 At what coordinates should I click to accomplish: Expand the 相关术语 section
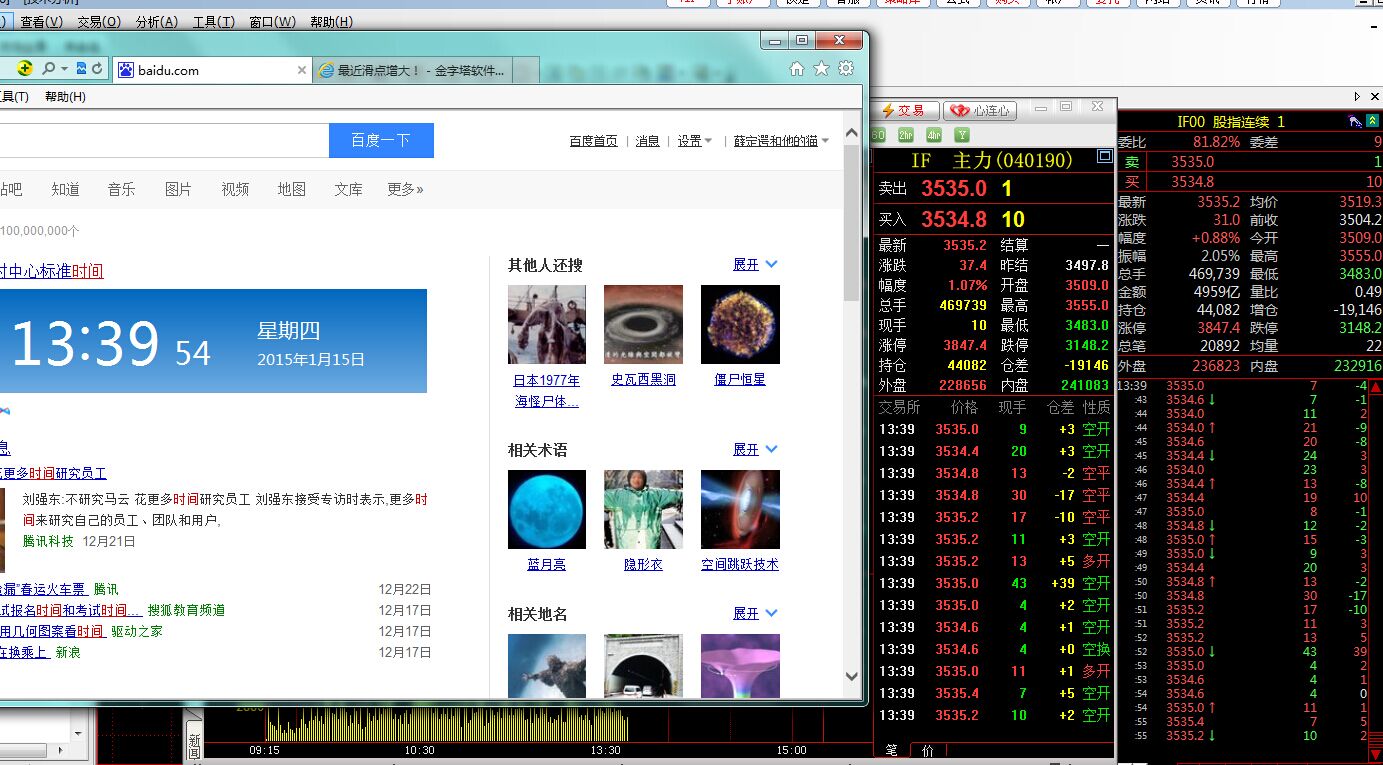[x=755, y=450]
